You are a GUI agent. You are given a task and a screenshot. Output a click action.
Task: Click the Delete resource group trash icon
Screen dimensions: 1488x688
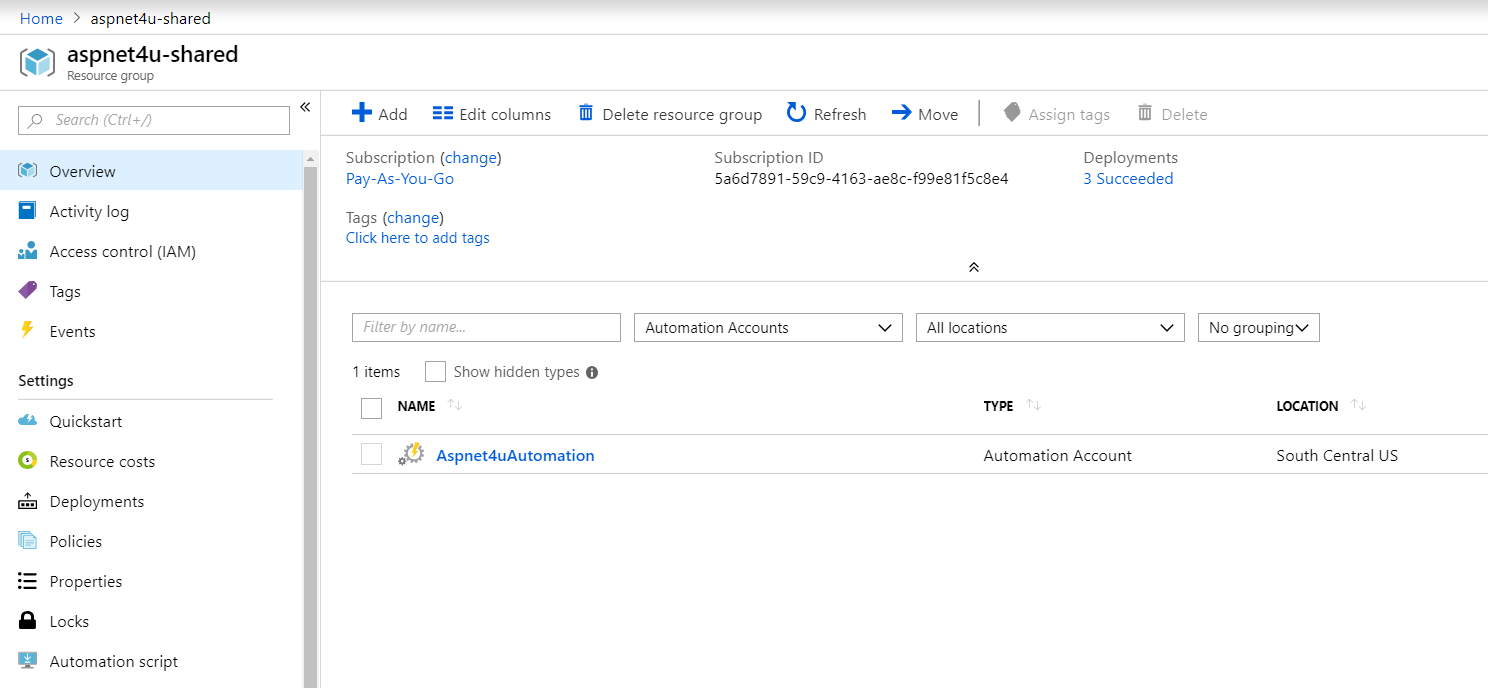click(x=586, y=113)
